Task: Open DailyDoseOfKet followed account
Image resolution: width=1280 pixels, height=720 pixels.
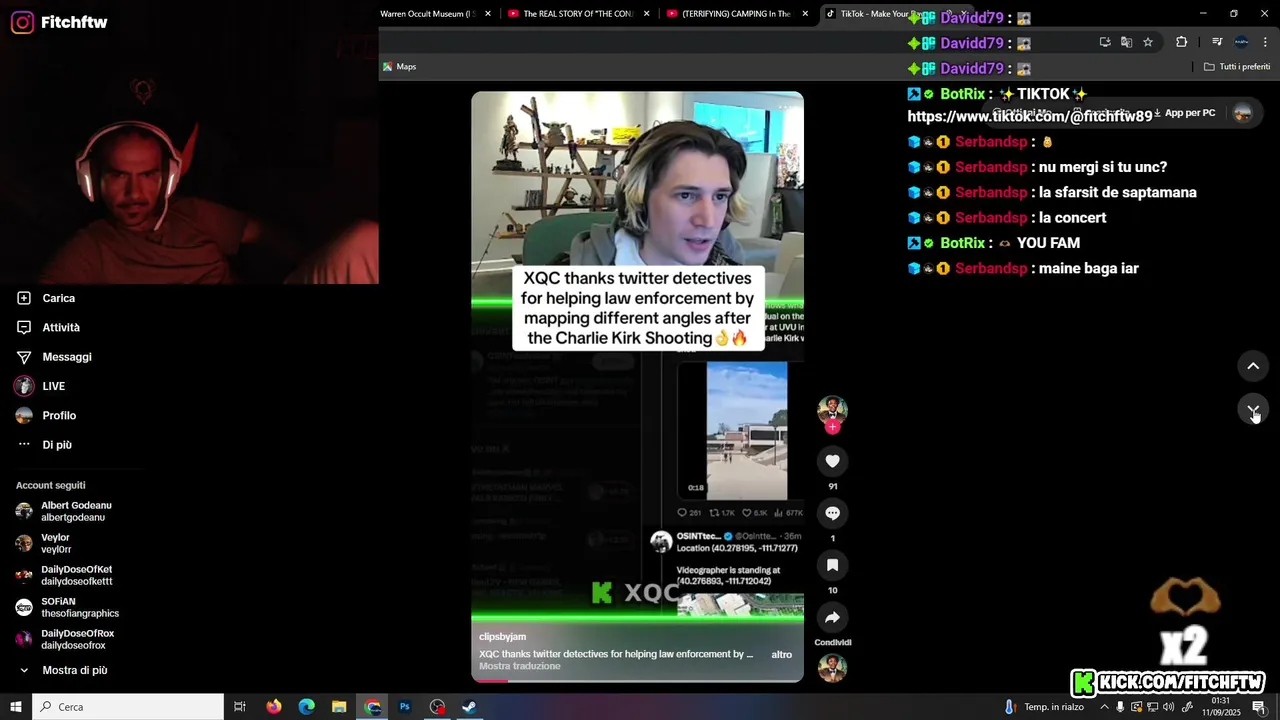Action: pyautogui.click(x=66, y=575)
